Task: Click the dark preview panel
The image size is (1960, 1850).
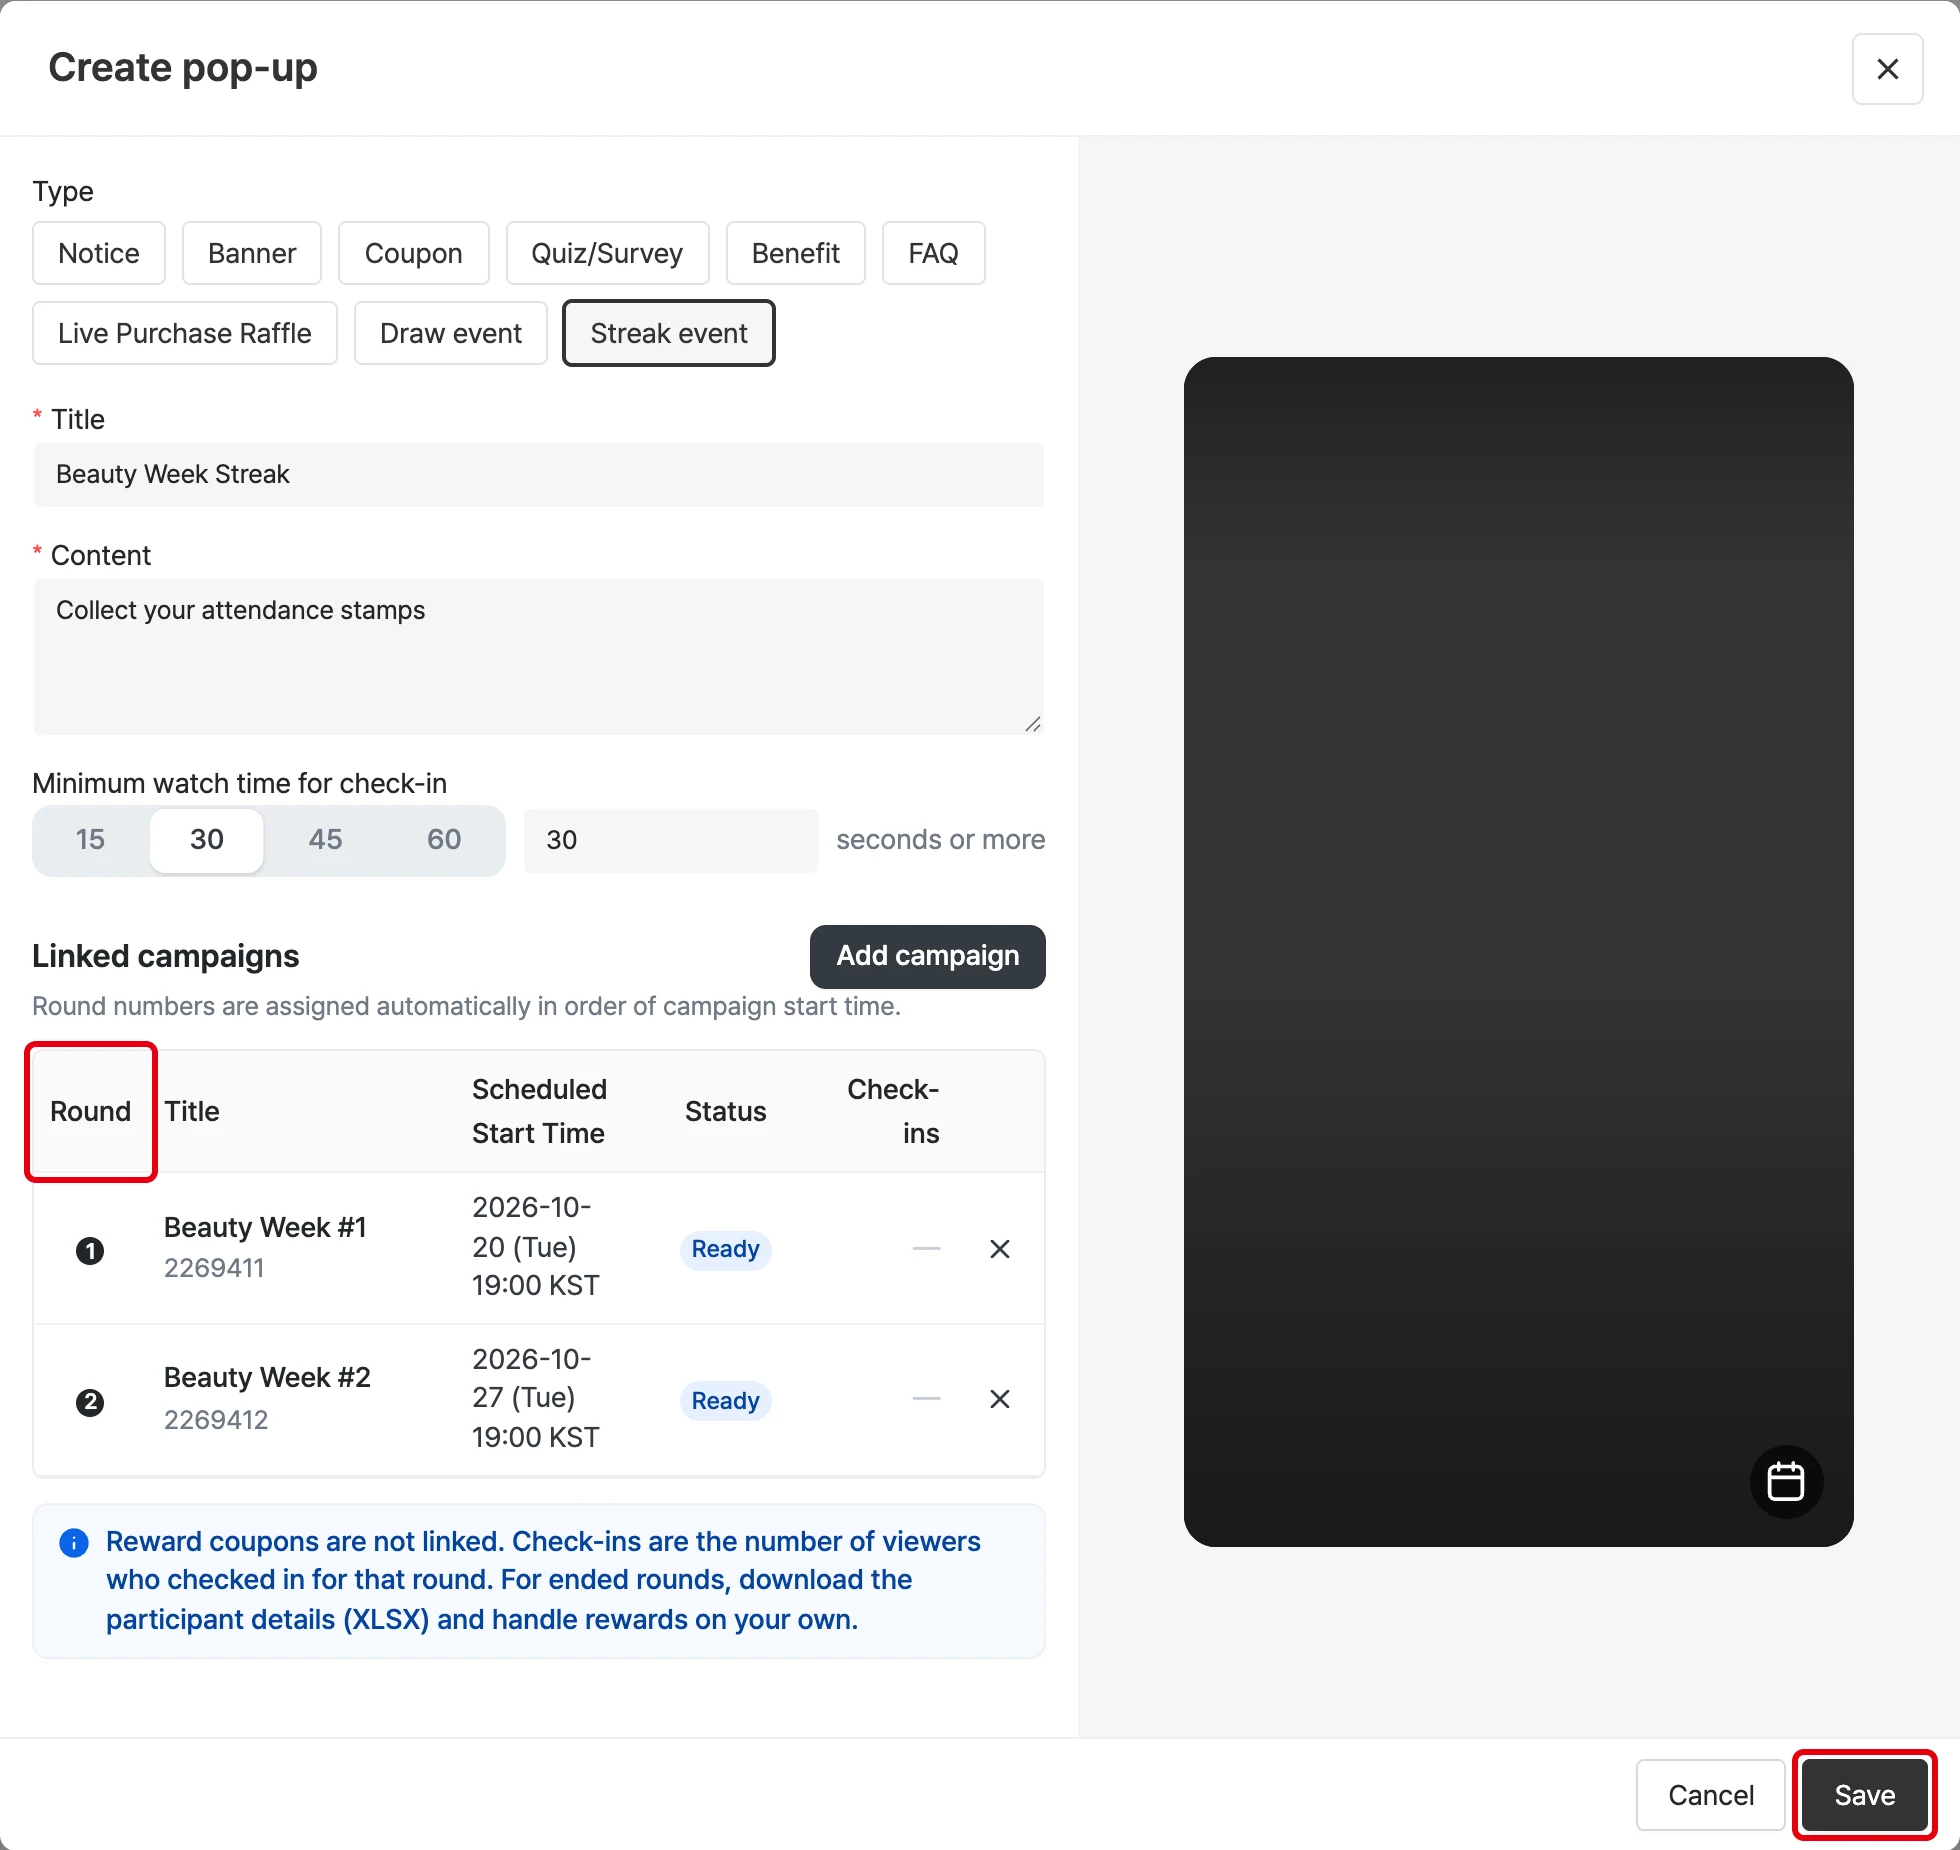Action: [x=1518, y=951]
